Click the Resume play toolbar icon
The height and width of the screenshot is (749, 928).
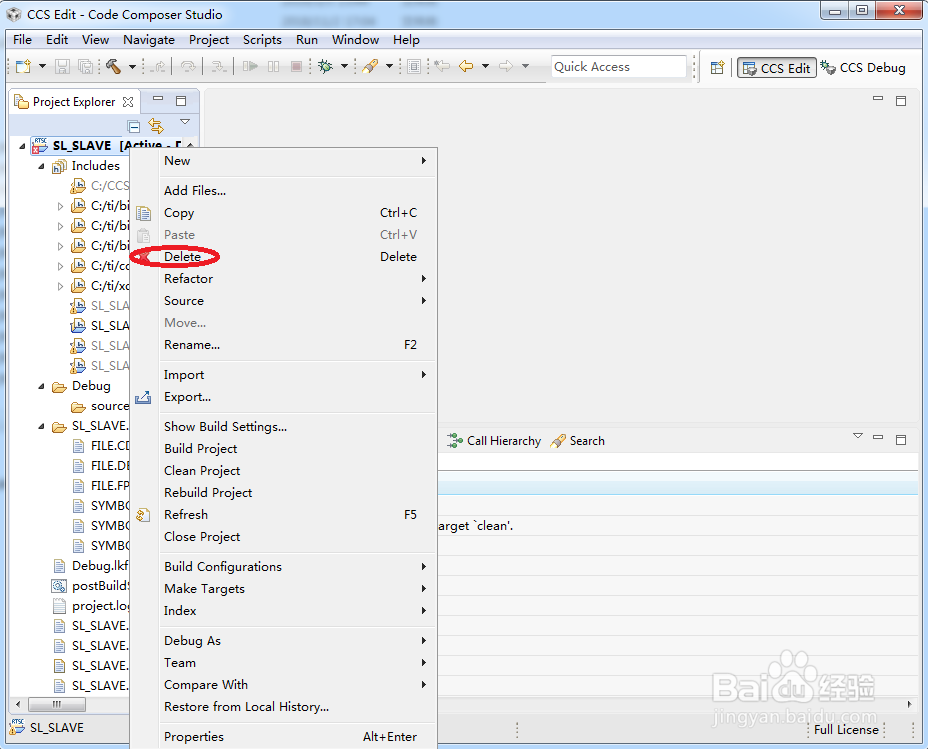(x=250, y=66)
